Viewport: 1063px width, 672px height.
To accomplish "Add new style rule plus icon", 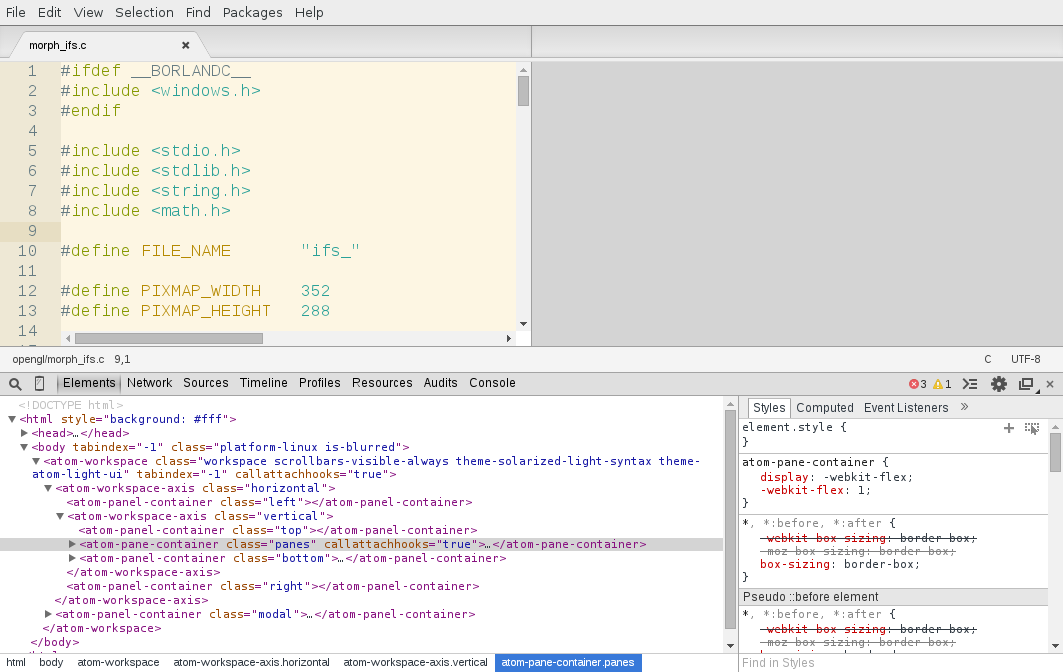I will tap(1009, 428).
